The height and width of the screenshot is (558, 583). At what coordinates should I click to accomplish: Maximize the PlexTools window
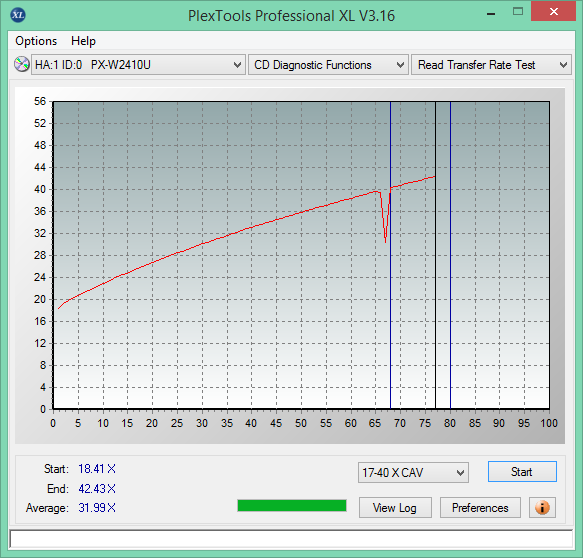(518, 12)
